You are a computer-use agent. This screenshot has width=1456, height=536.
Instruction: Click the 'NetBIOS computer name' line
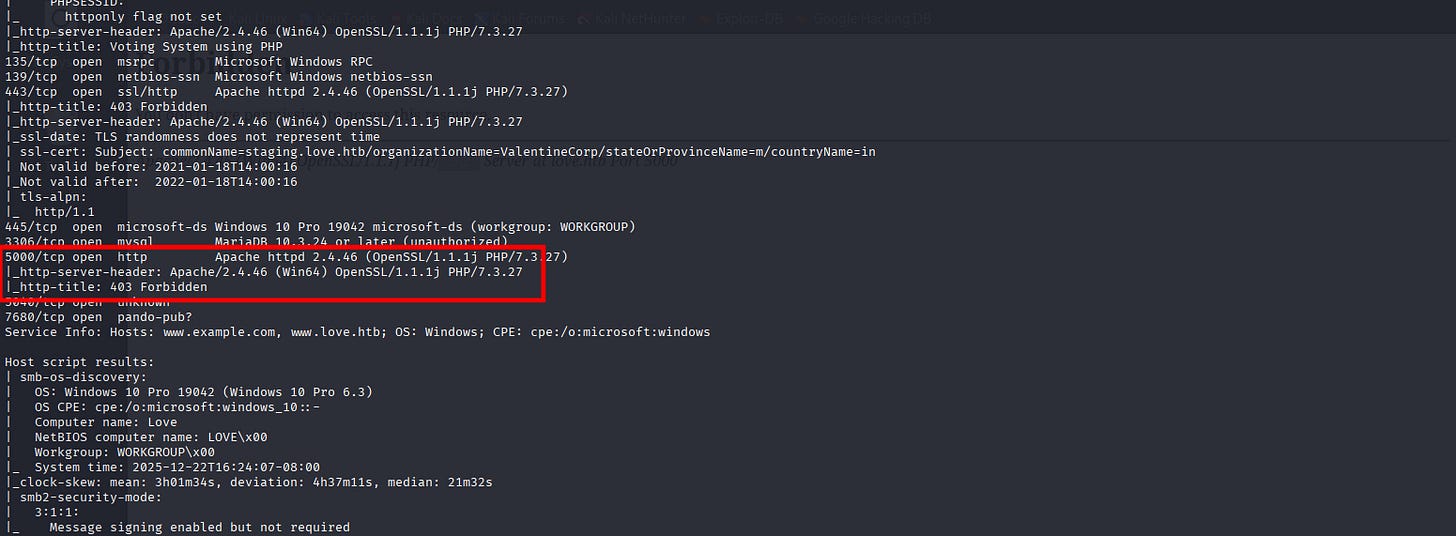[x=150, y=437]
